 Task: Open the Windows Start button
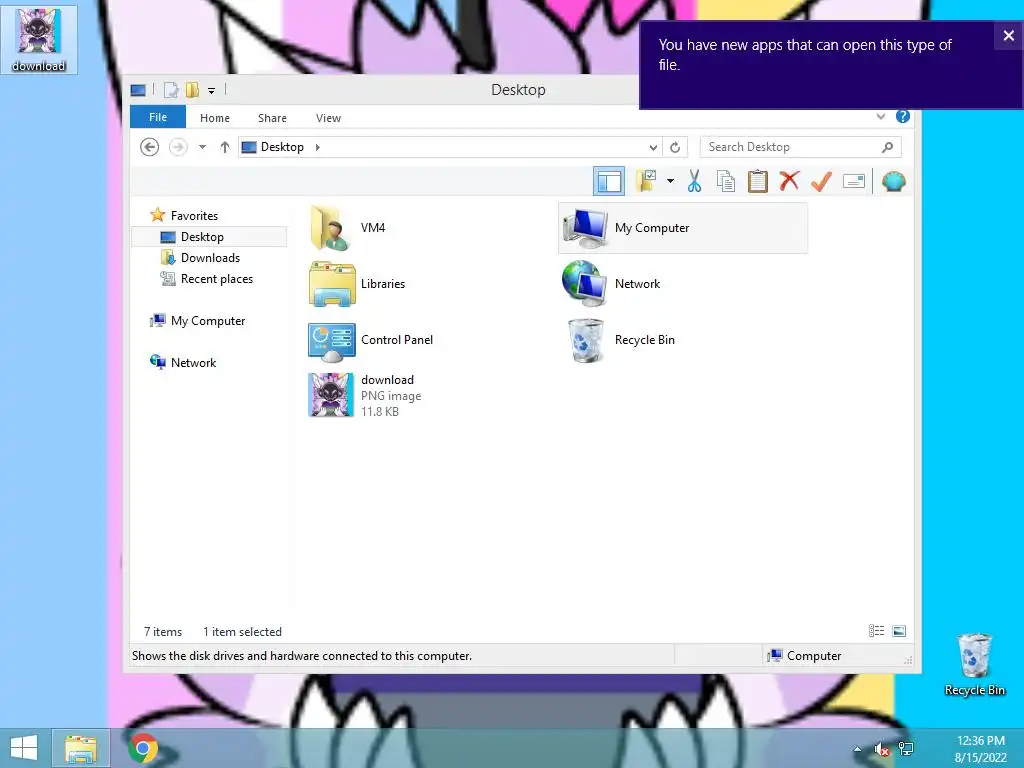[24, 748]
